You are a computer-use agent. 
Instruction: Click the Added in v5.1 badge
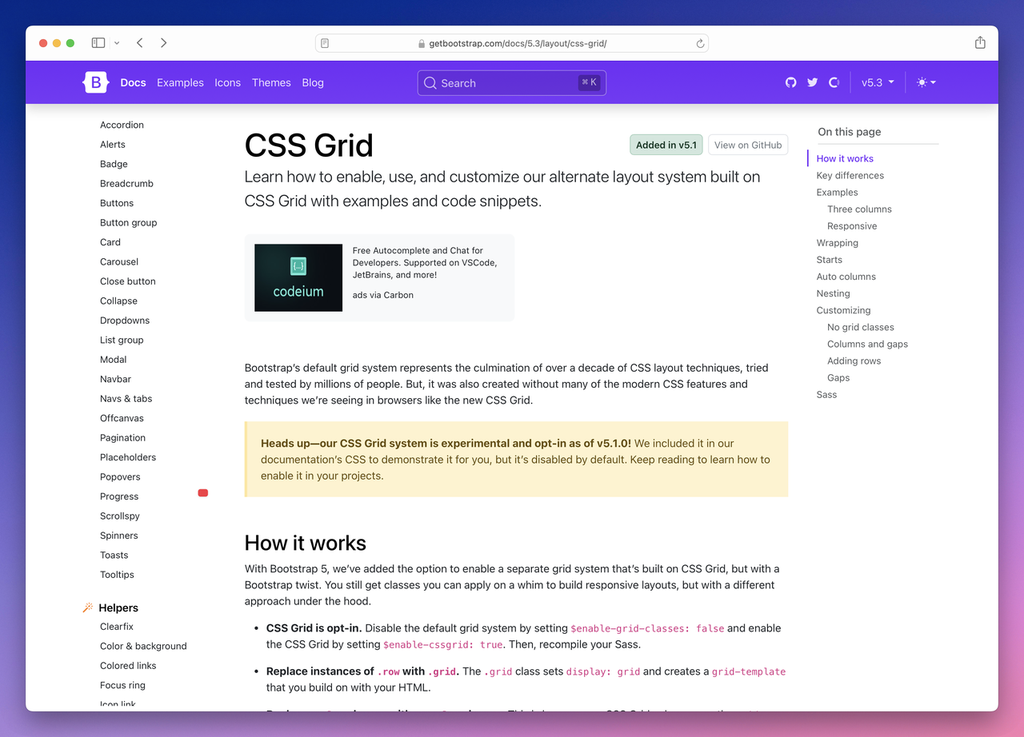click(666, 144)
